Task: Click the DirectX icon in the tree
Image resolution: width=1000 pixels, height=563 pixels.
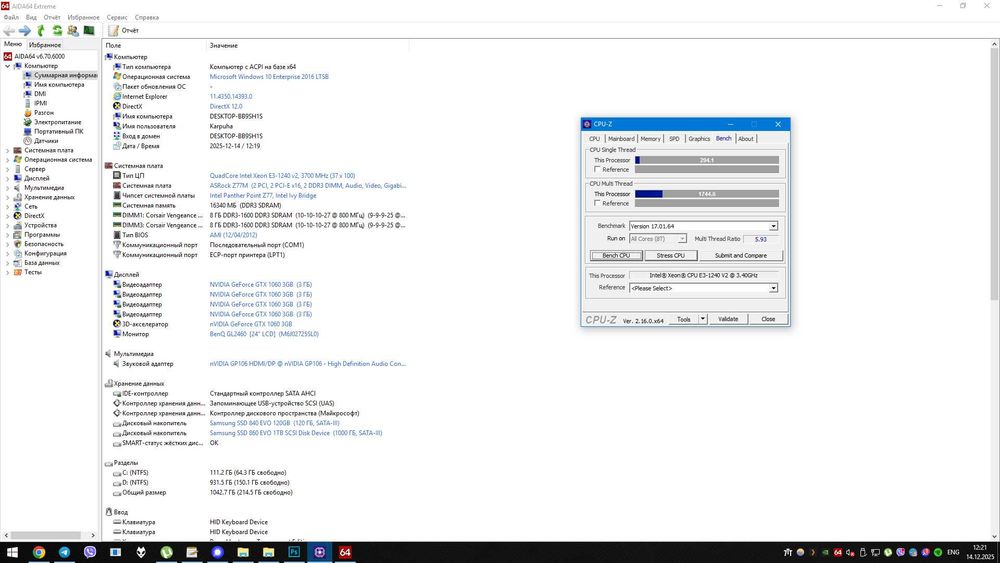Action: 18,216
